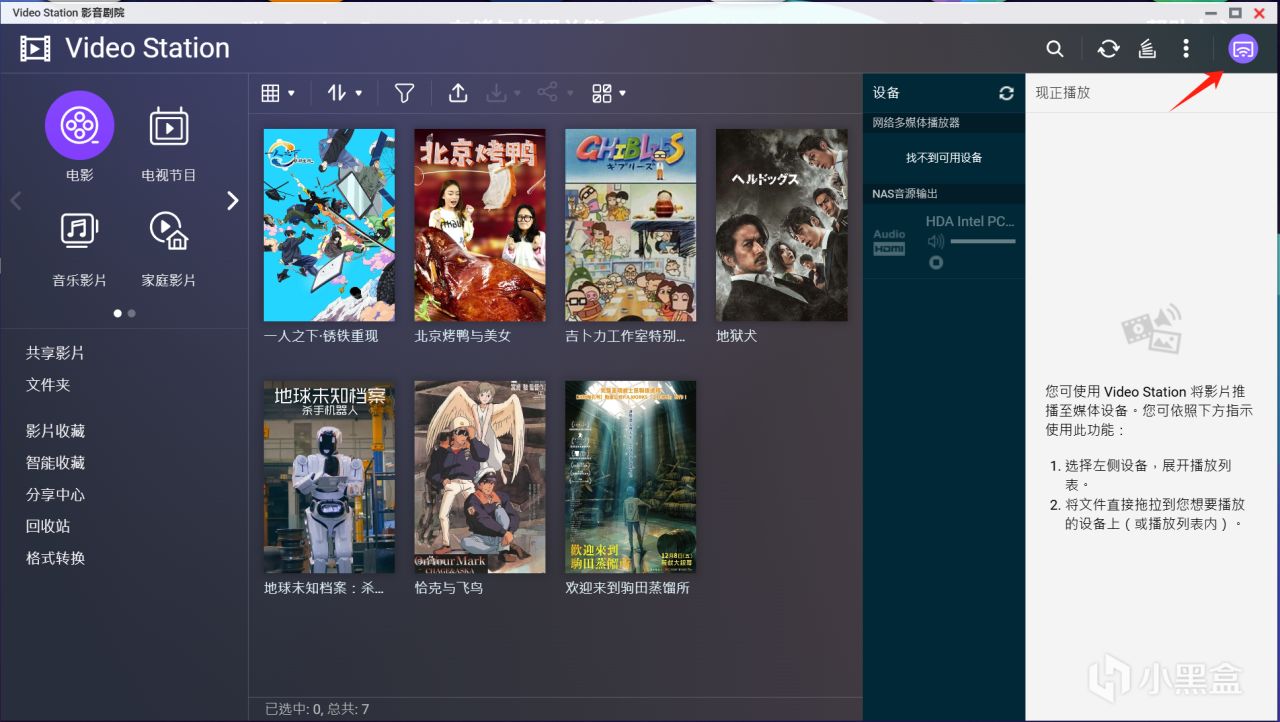Select the 地狱犬 poster
Image resolution: width=1280 pixels, height=722 pixels.
[782, 225]
